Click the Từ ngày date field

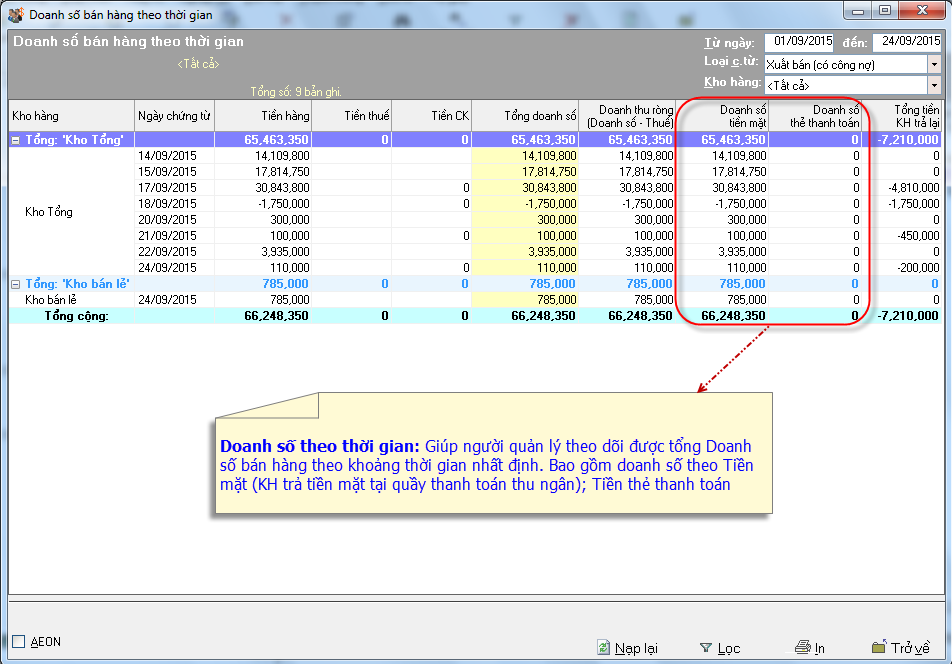tap(799, 42)
